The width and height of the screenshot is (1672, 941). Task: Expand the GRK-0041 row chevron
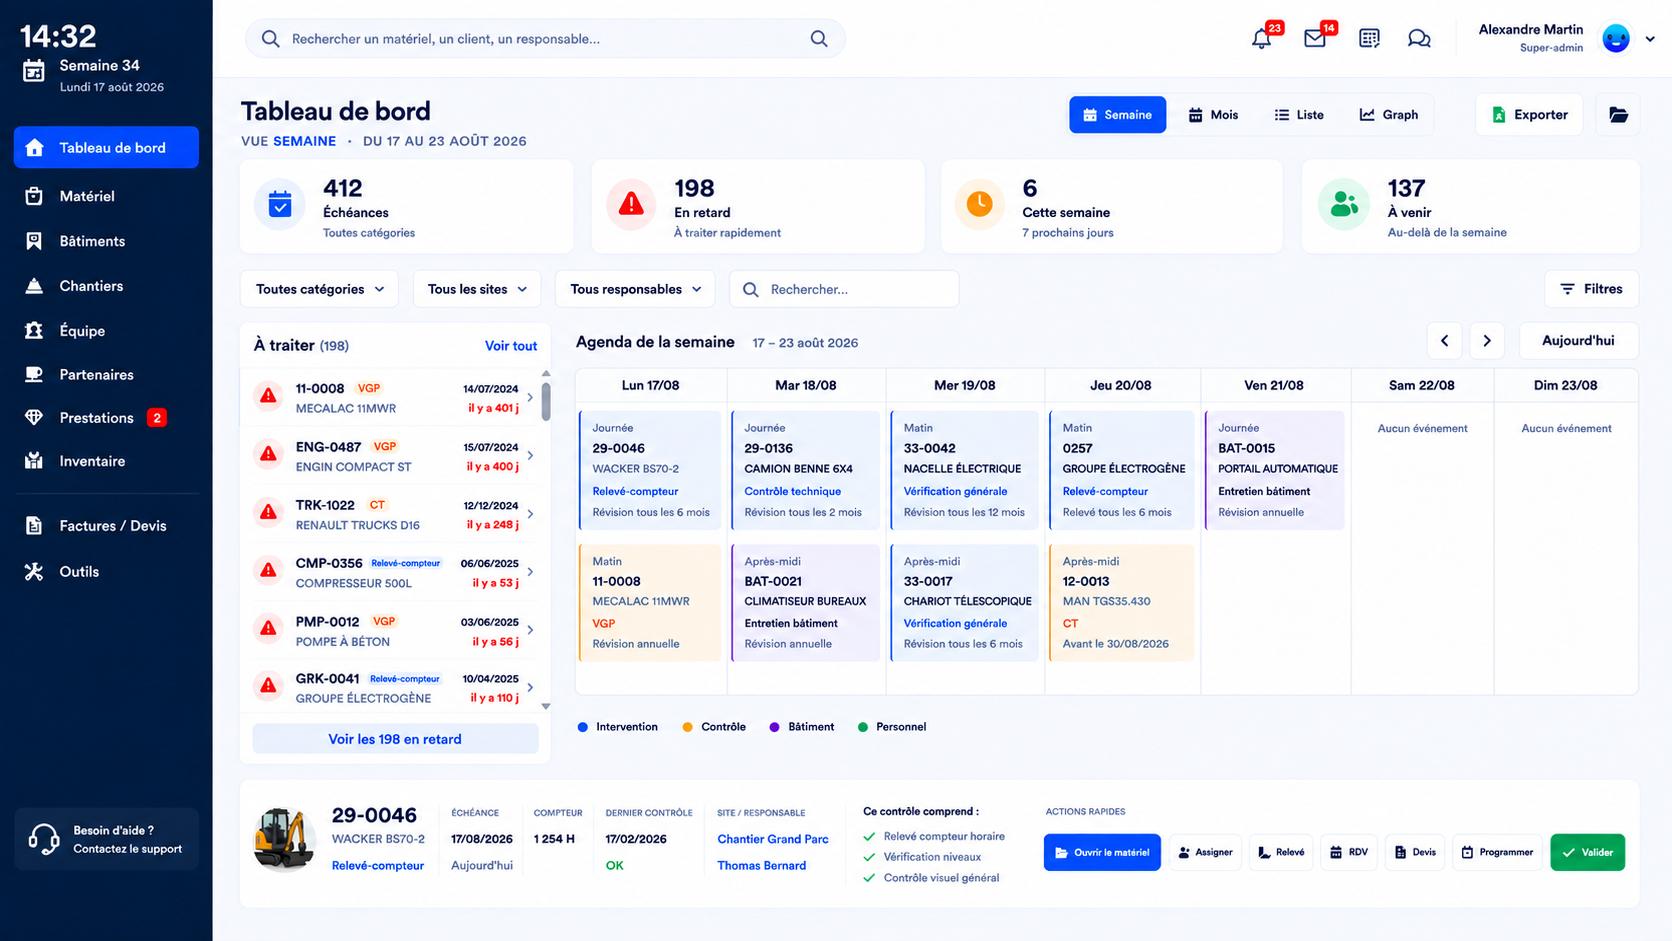coord(530,687)
